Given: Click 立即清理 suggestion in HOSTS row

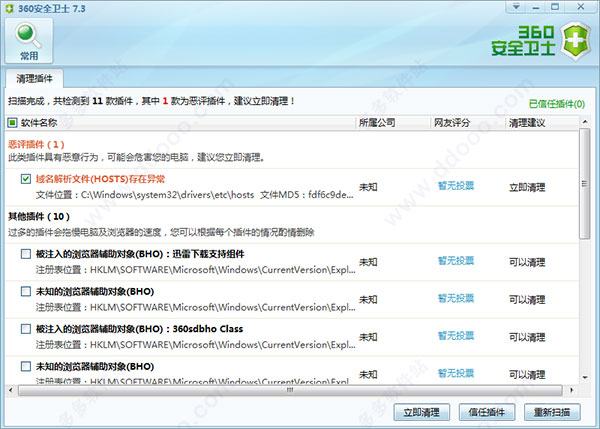Looking at the screenshot, I should pyautogui.click(x=527, y=187).
